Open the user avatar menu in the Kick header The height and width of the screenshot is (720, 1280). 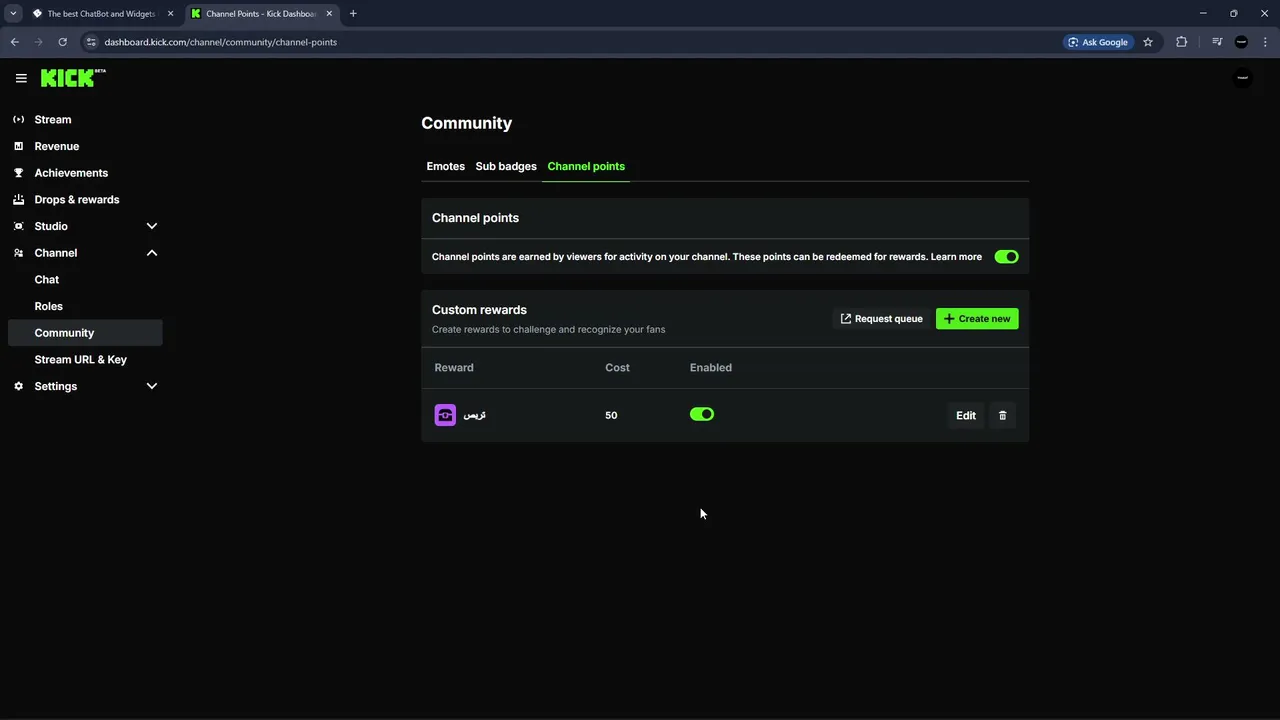(x=1242, y=78)
